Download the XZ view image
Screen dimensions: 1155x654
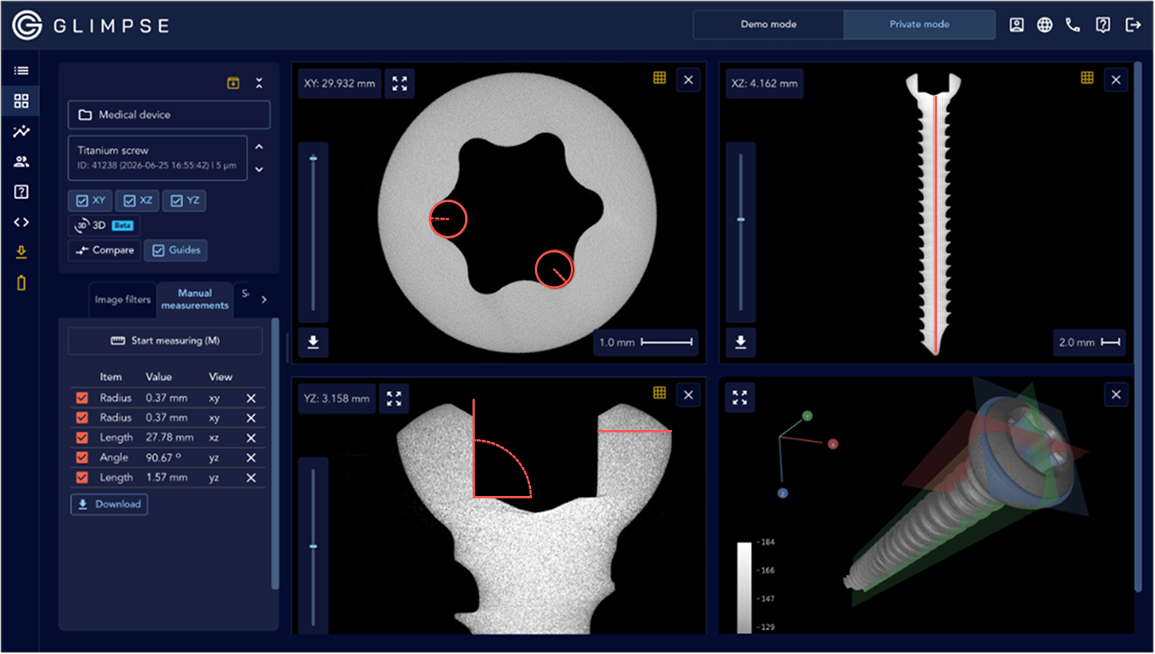(740, 342)
